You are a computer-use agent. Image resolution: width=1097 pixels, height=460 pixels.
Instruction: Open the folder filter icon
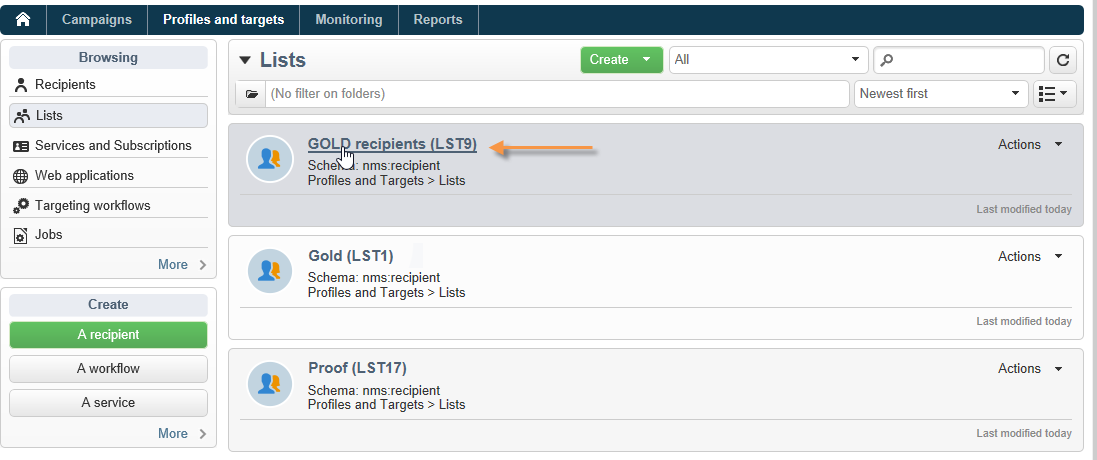251,94
